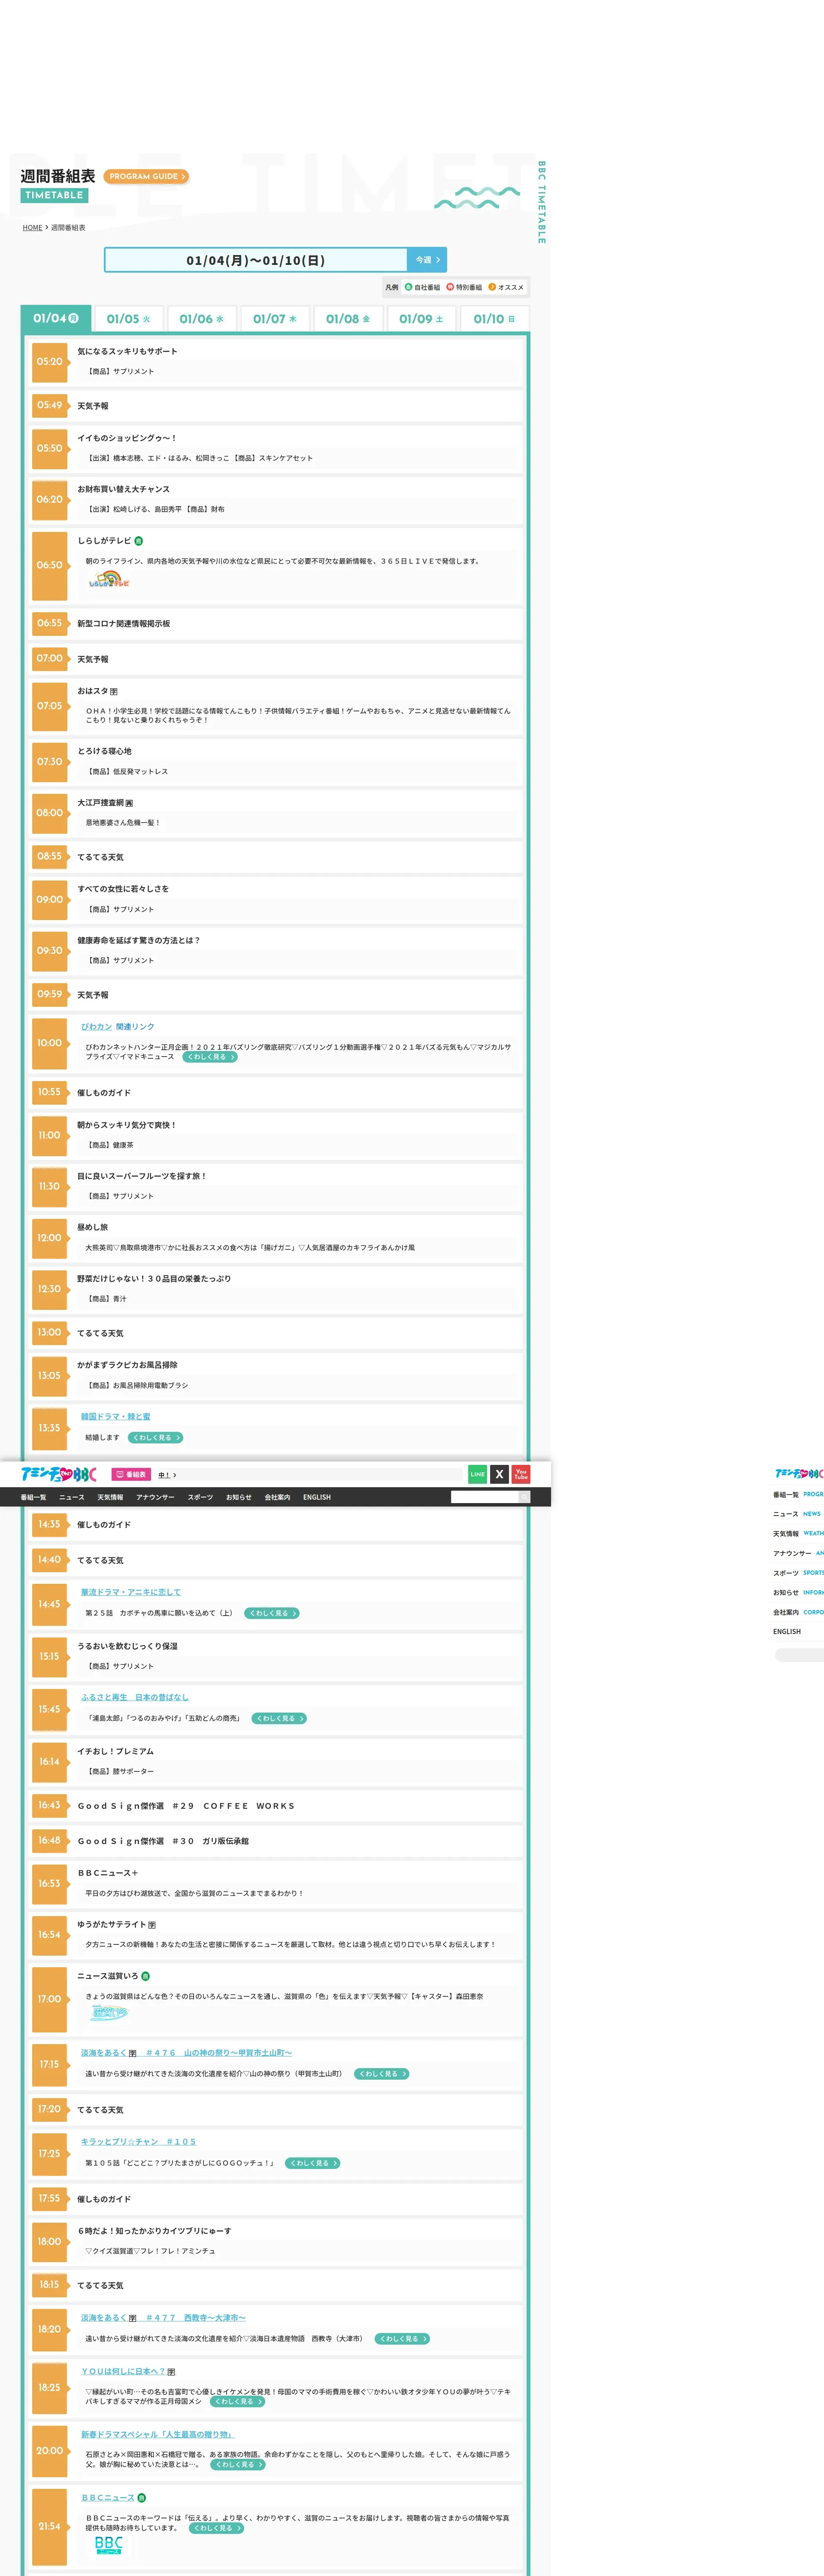This screenshot has width=824, height=2576.
Task: Click the しらしがテレビ program logo thumbnail
Action: click(x=108, y=580)
